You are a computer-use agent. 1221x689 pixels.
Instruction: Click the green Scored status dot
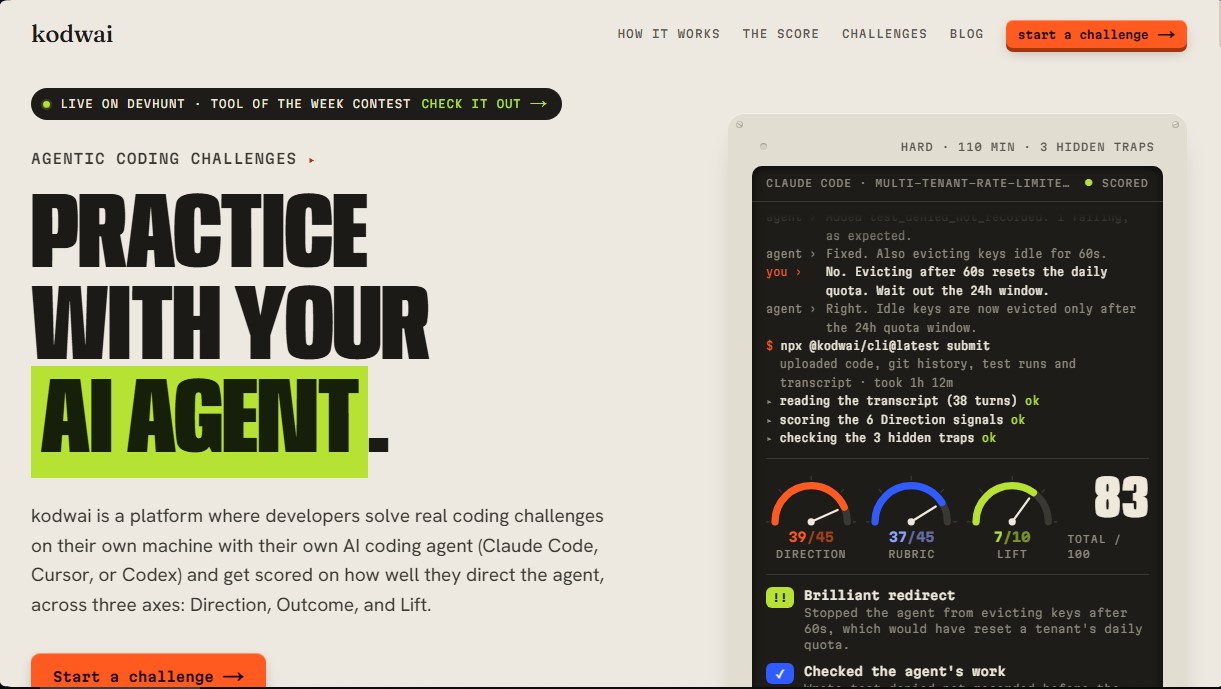(x=1089, y=184)
